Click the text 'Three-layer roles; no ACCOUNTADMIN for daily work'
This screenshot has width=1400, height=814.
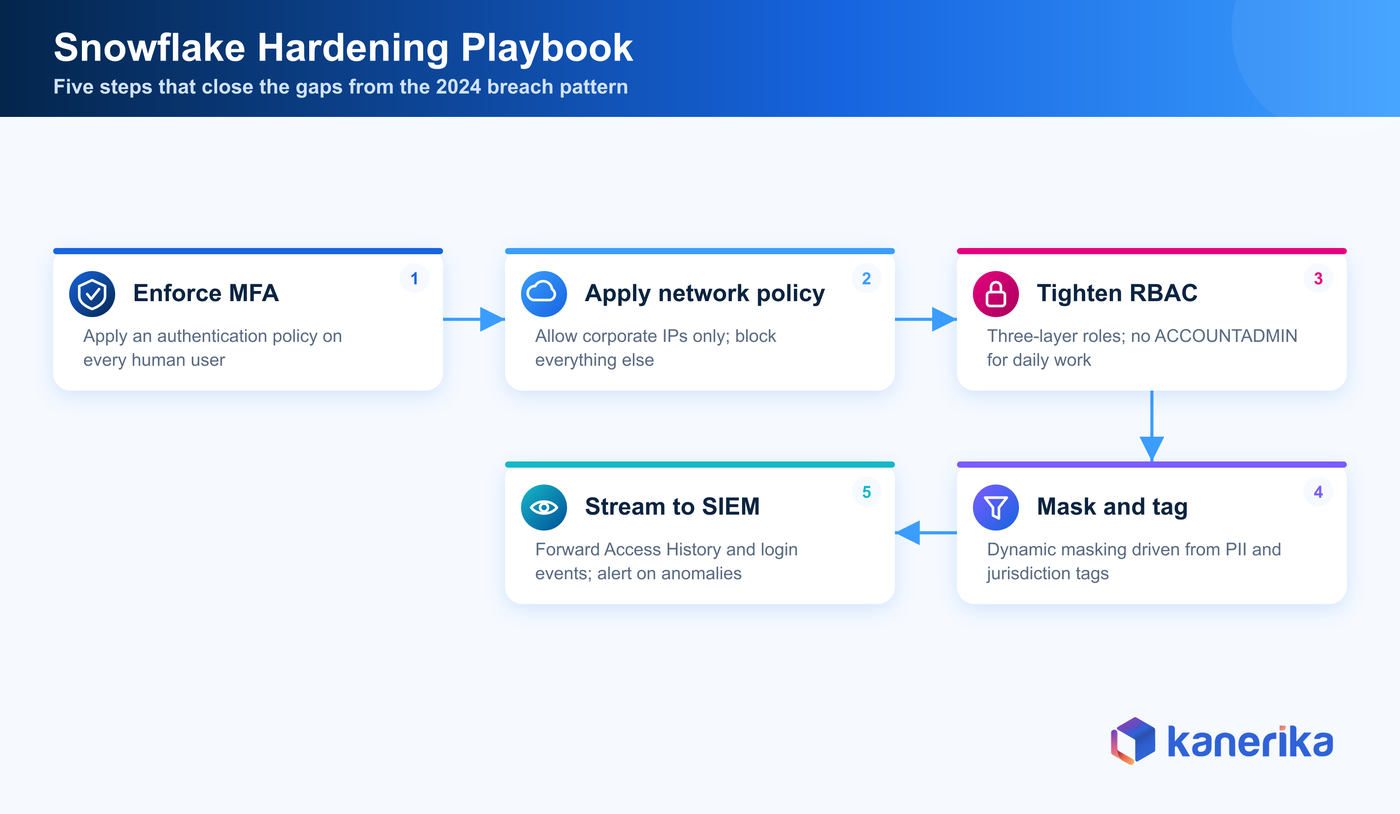click(1142, 348)
